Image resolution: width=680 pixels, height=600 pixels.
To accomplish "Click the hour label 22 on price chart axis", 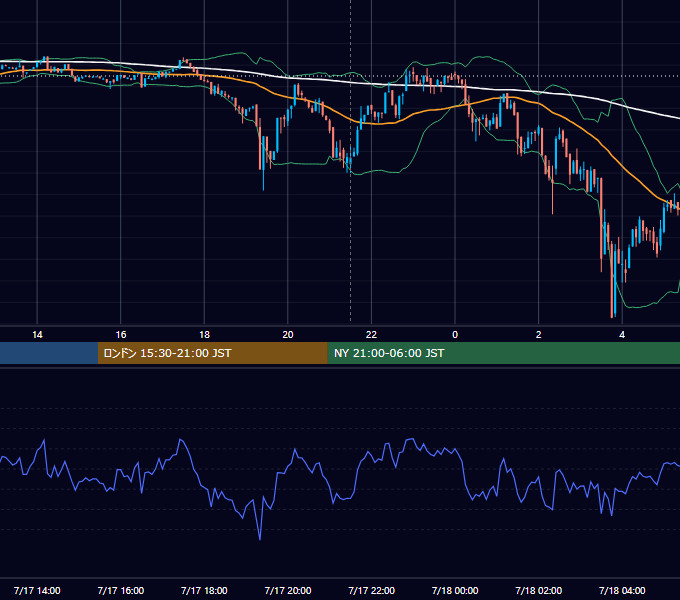I will point(371,335).
